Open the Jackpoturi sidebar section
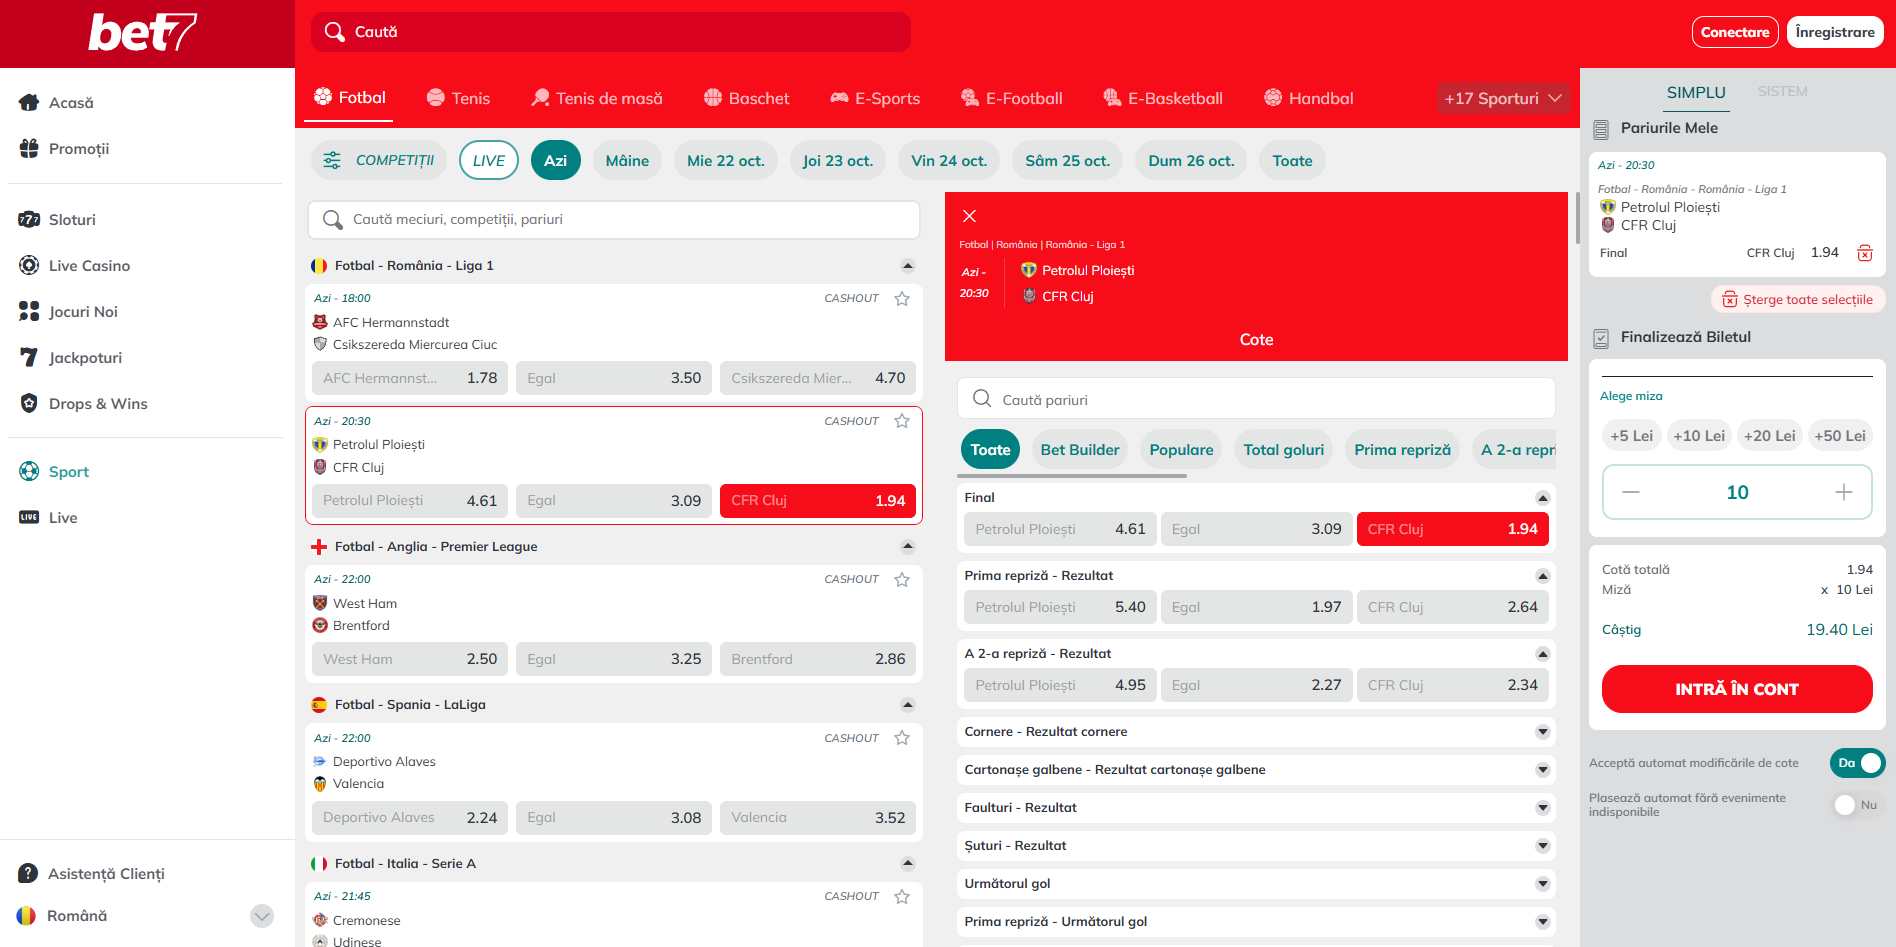1896x947 pixels. 85,358
